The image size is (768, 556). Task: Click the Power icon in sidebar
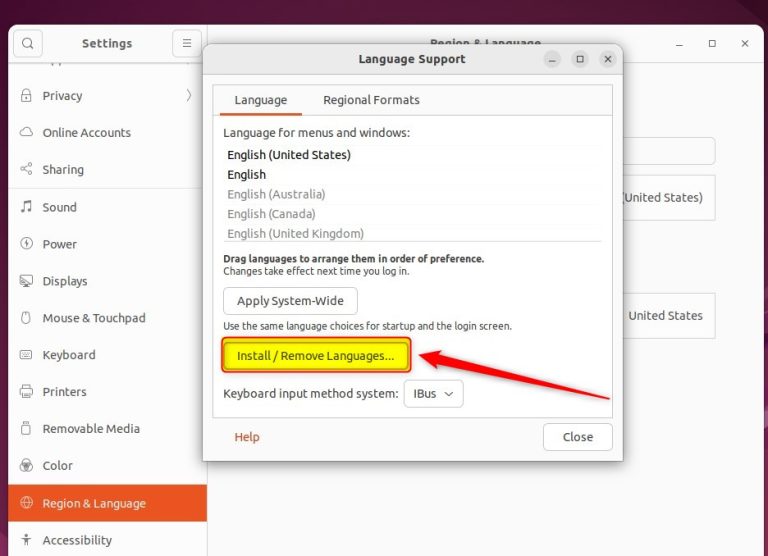26,243
